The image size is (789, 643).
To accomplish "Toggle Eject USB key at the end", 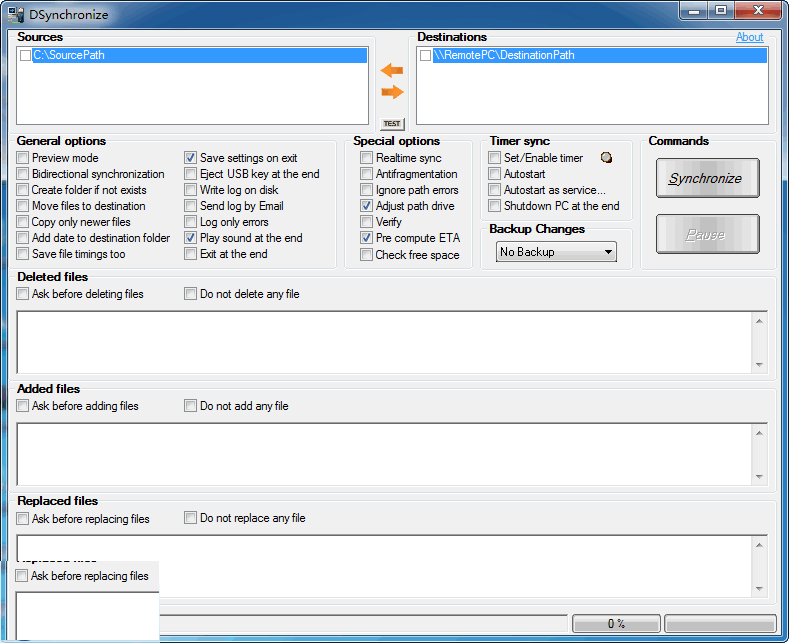I will [x=190, y=174].
